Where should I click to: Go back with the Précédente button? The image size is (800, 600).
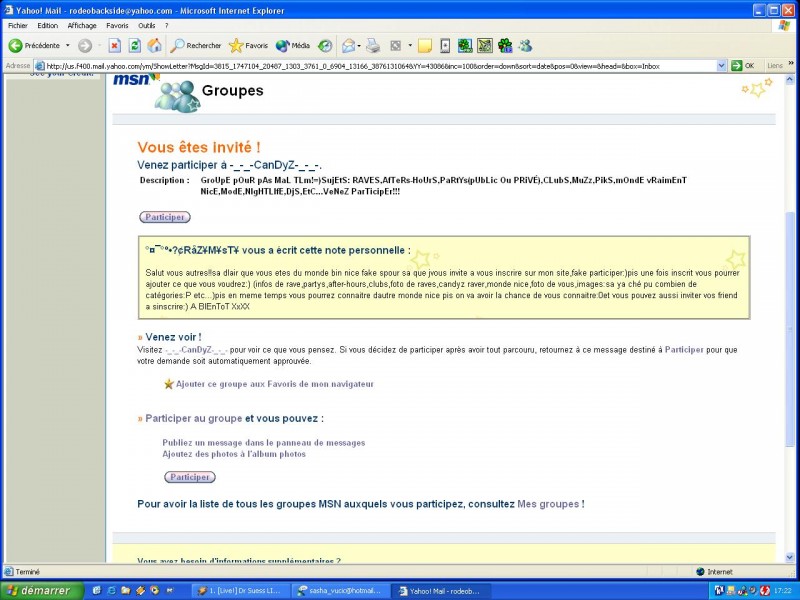(34, 46)
